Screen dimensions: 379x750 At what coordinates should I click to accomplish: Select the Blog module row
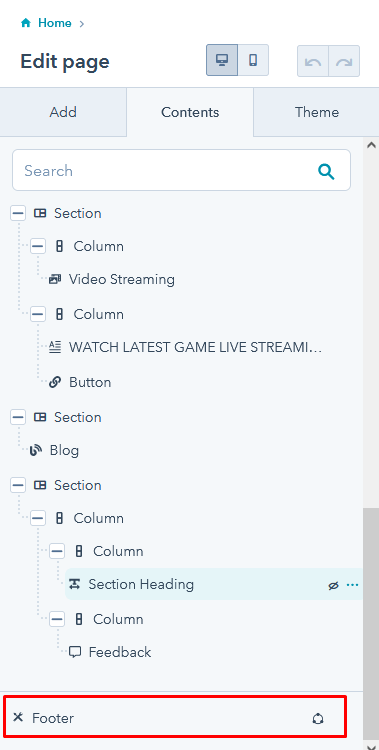click(64, 450)
